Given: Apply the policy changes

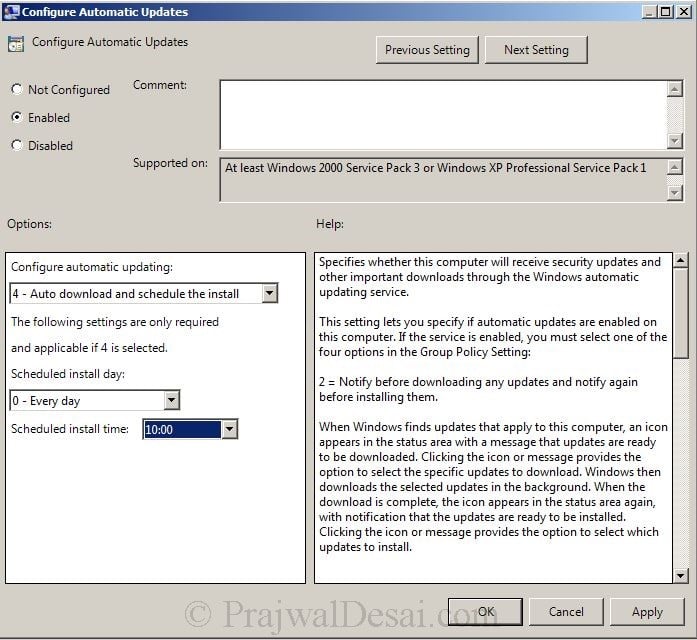Looking at the screenshot, I should click(x=647, y=612).
